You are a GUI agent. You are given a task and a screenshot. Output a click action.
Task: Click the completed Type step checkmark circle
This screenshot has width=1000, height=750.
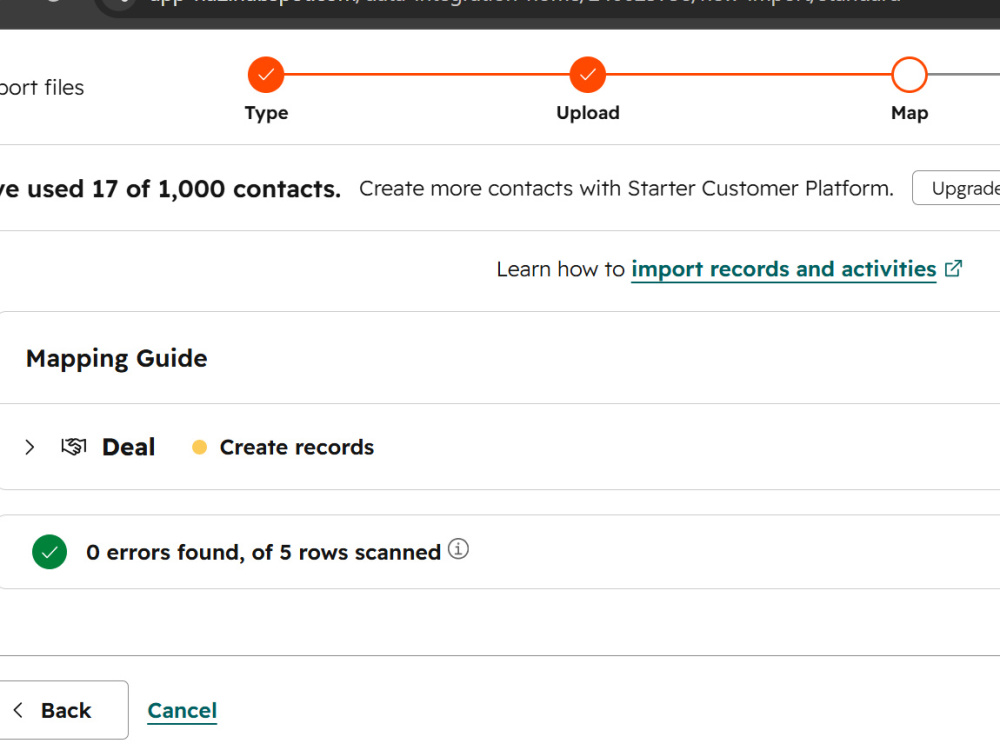tap(266, 75)
